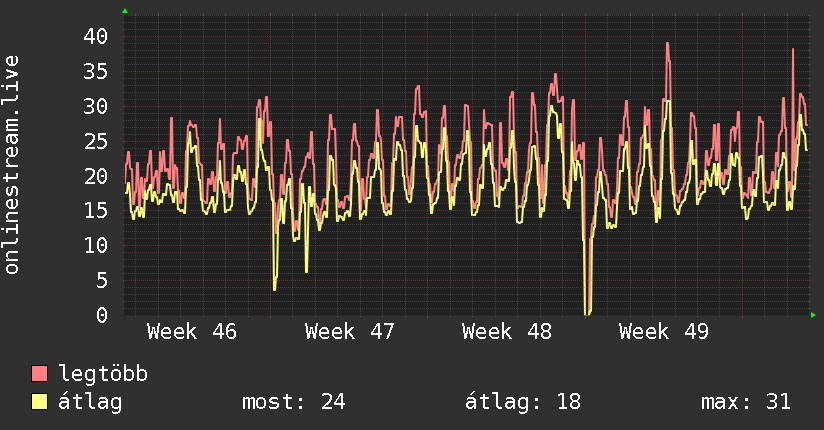The height and width of the screenshot is (430, 824).
Task: Click the y-axis value 15
Action: tap(96, 211)
